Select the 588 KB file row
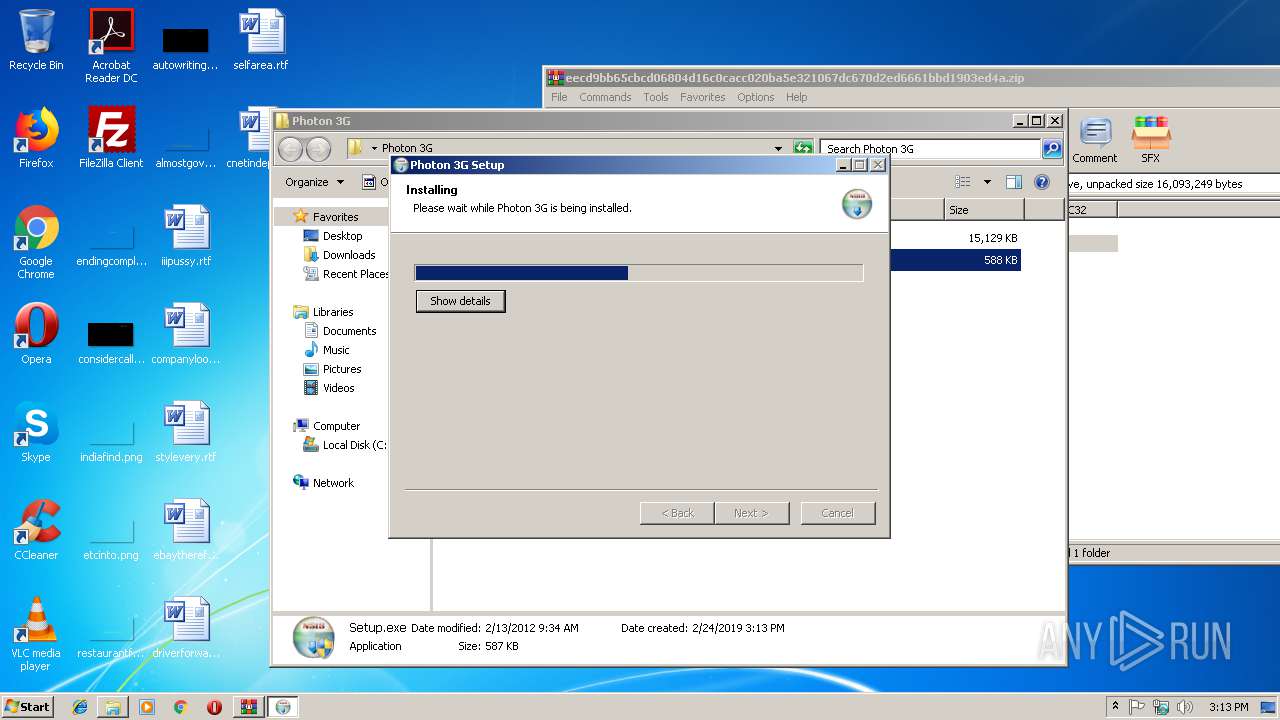The height and width of the screenshot is (720, 1280). tap(954, 260)
